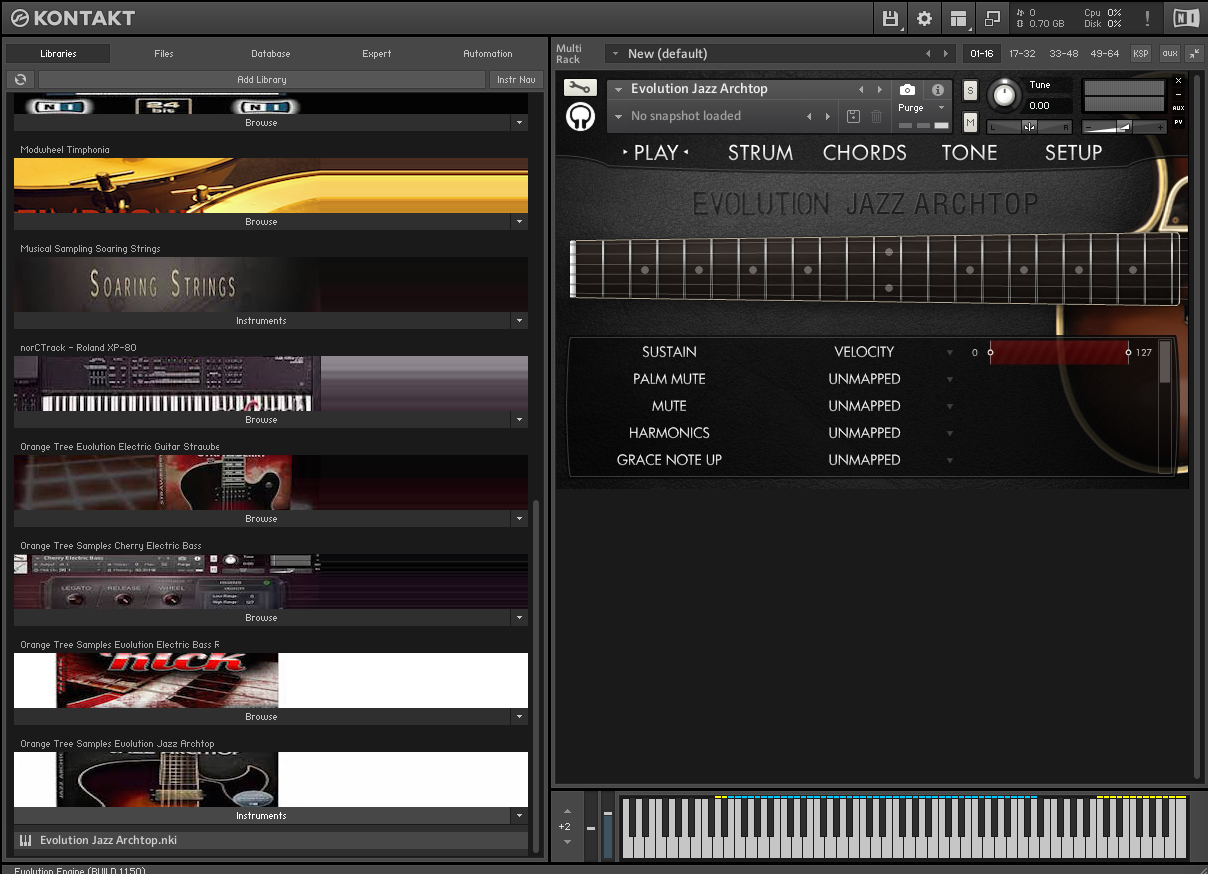The height and width of the screenshot is (874, 1208).
Task: Click the Add Library button
Action: tap(262, 79)
